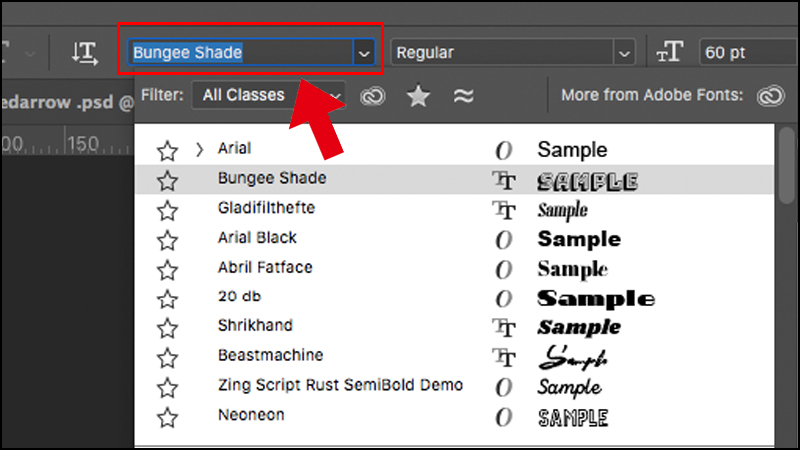This screenshot has height=450, width=800.
Task: Favorite the Arial font star
Action: [x=168, y=151]
